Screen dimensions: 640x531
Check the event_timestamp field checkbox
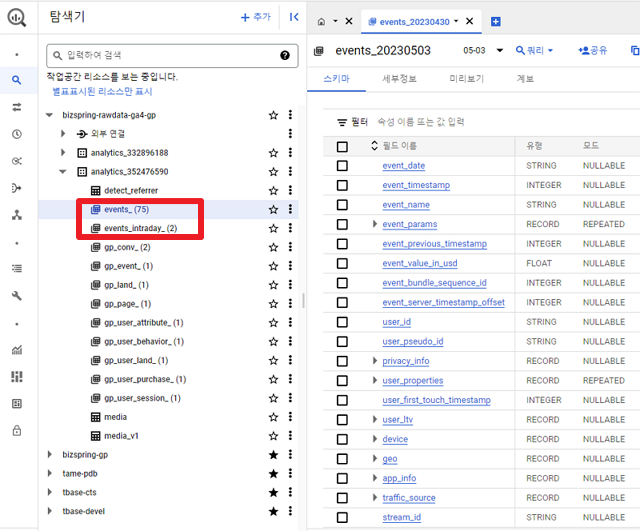[342, 185]
